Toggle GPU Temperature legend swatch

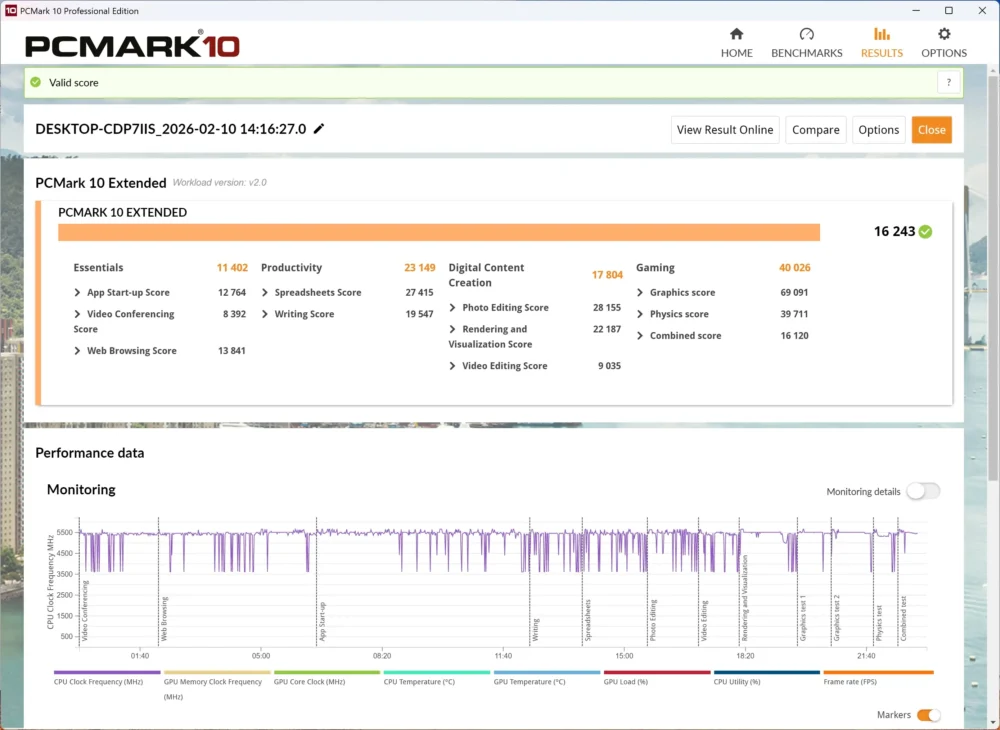[x=547, y=672]
